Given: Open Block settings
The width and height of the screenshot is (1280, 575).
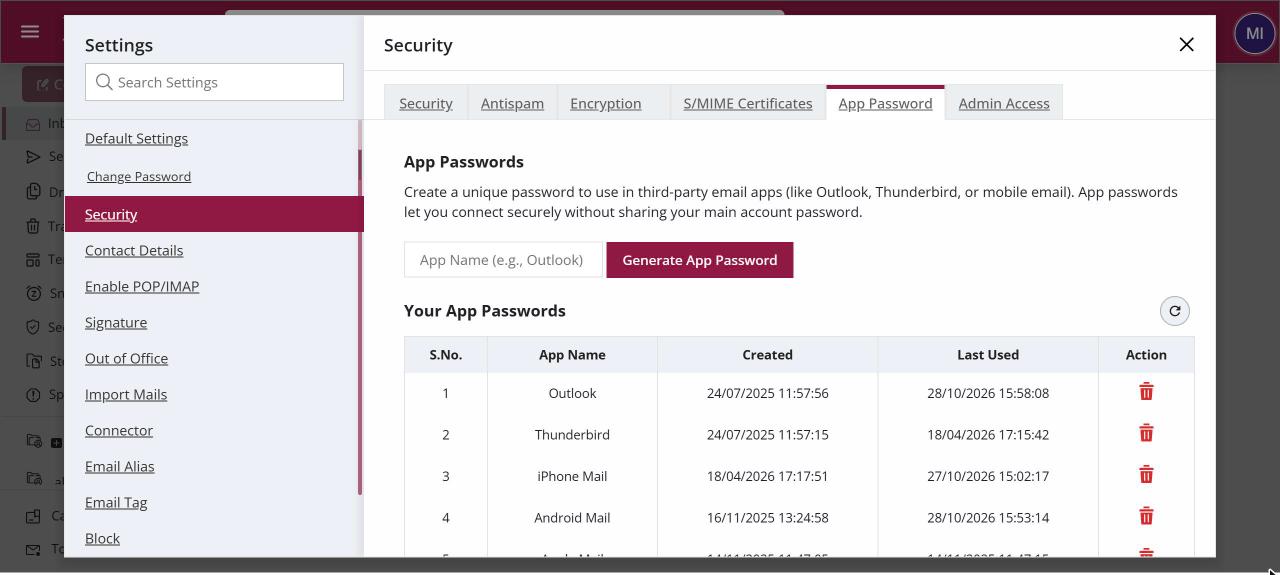Looking at the screenshot, I should coord(102,538).
